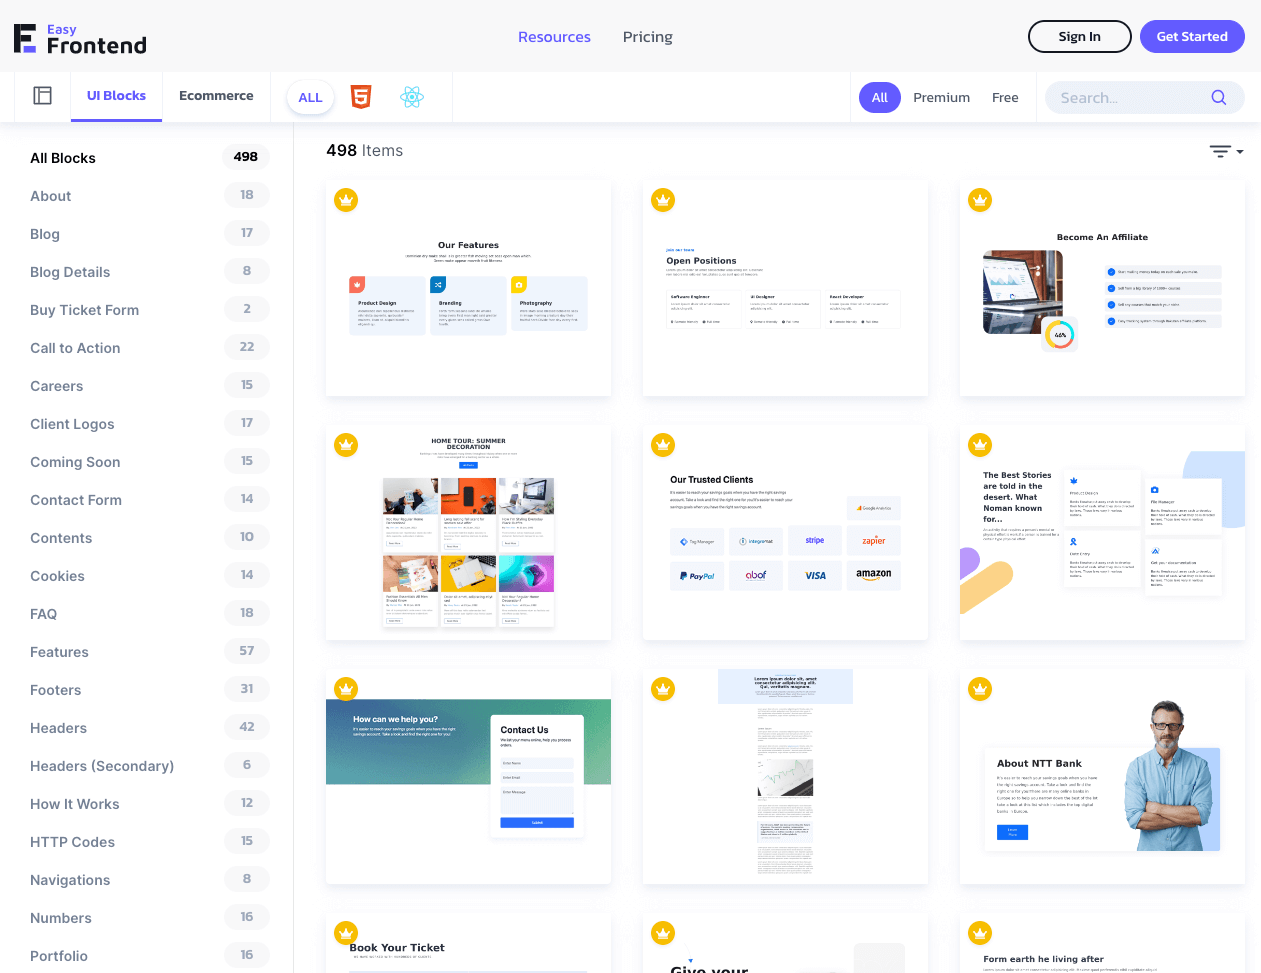
Task: Select the All pricing filter pill
Action: pos(879,97)
